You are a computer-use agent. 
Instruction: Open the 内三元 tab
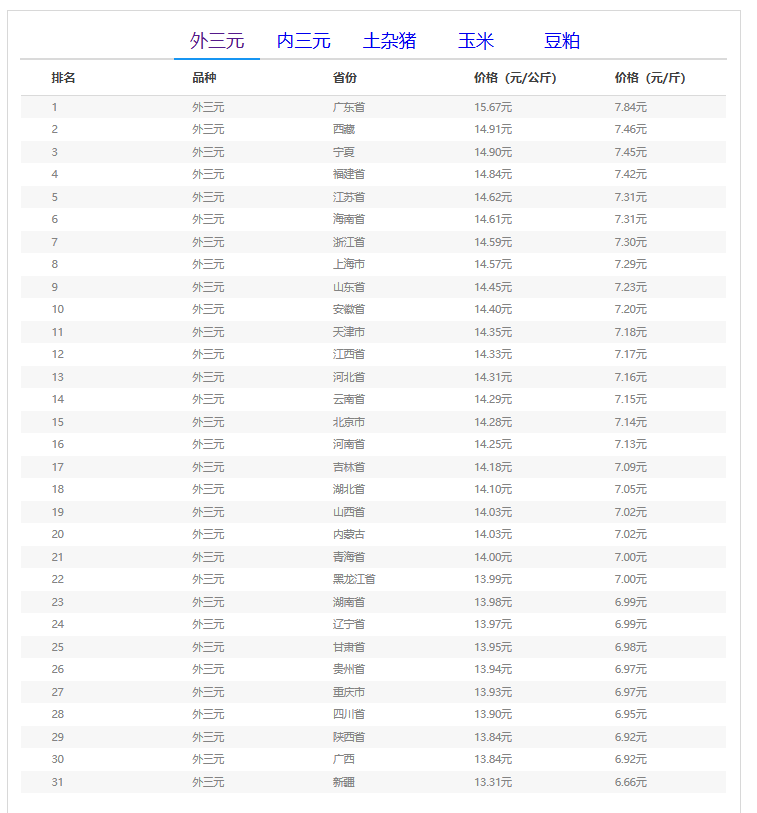click(x=303, y=41)
